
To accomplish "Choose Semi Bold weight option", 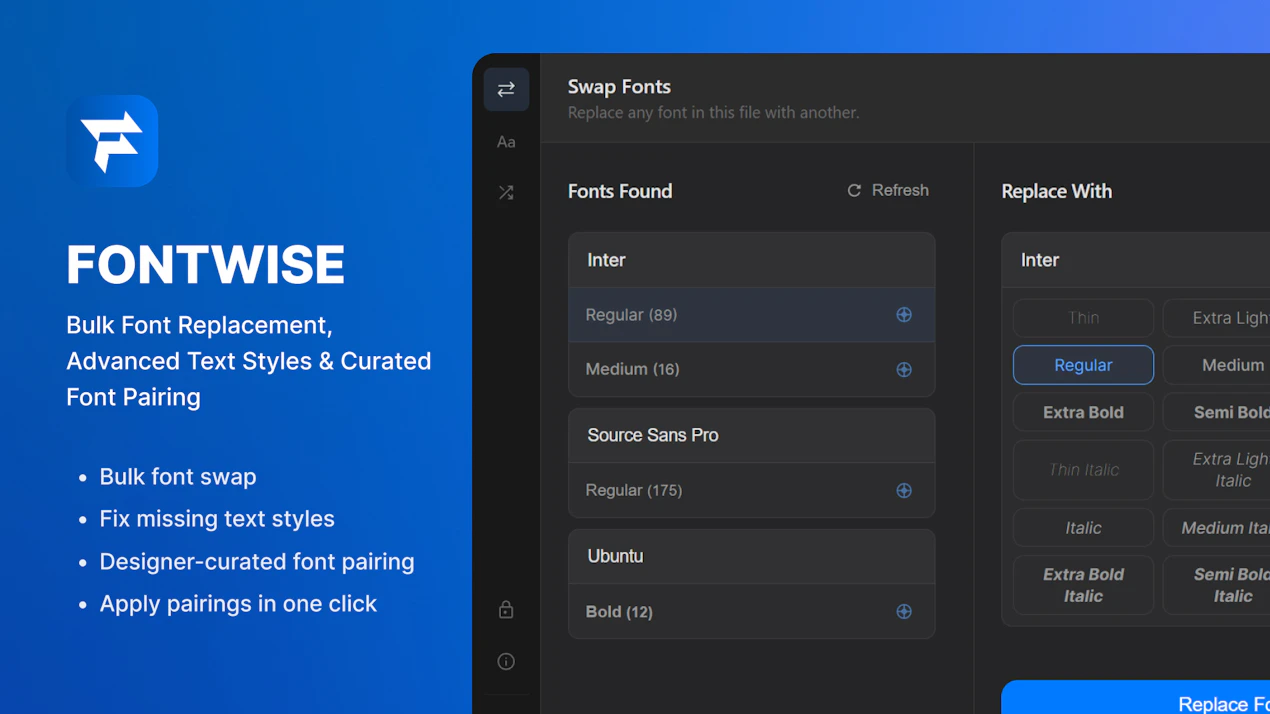I will pos(1216,412).
